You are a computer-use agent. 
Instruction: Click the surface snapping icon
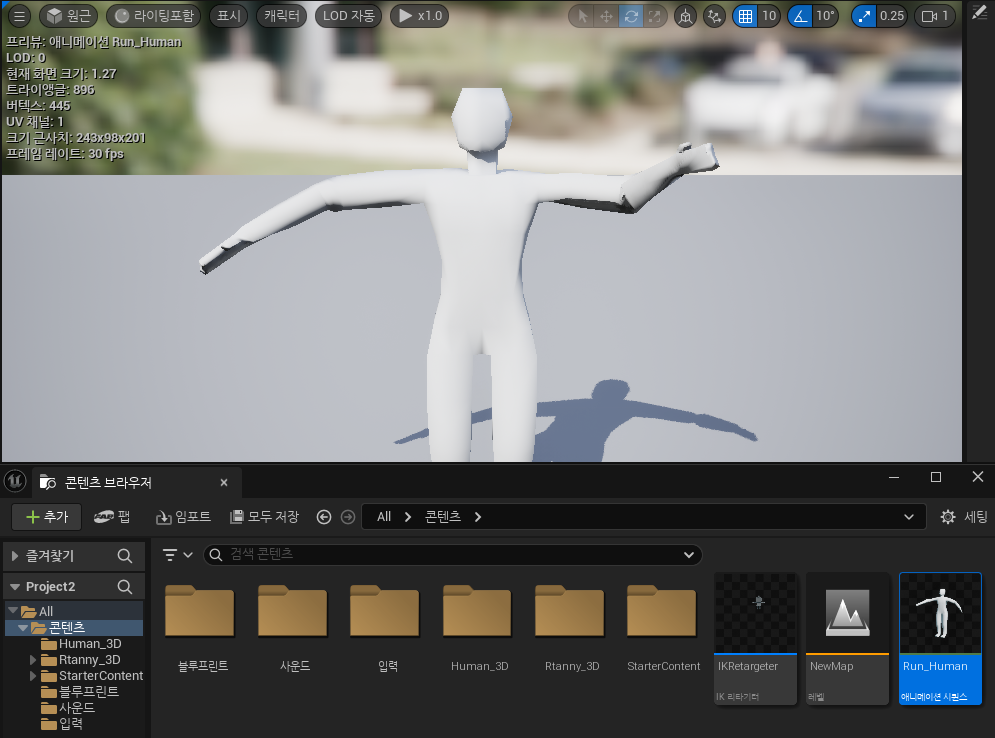point(713,16)
